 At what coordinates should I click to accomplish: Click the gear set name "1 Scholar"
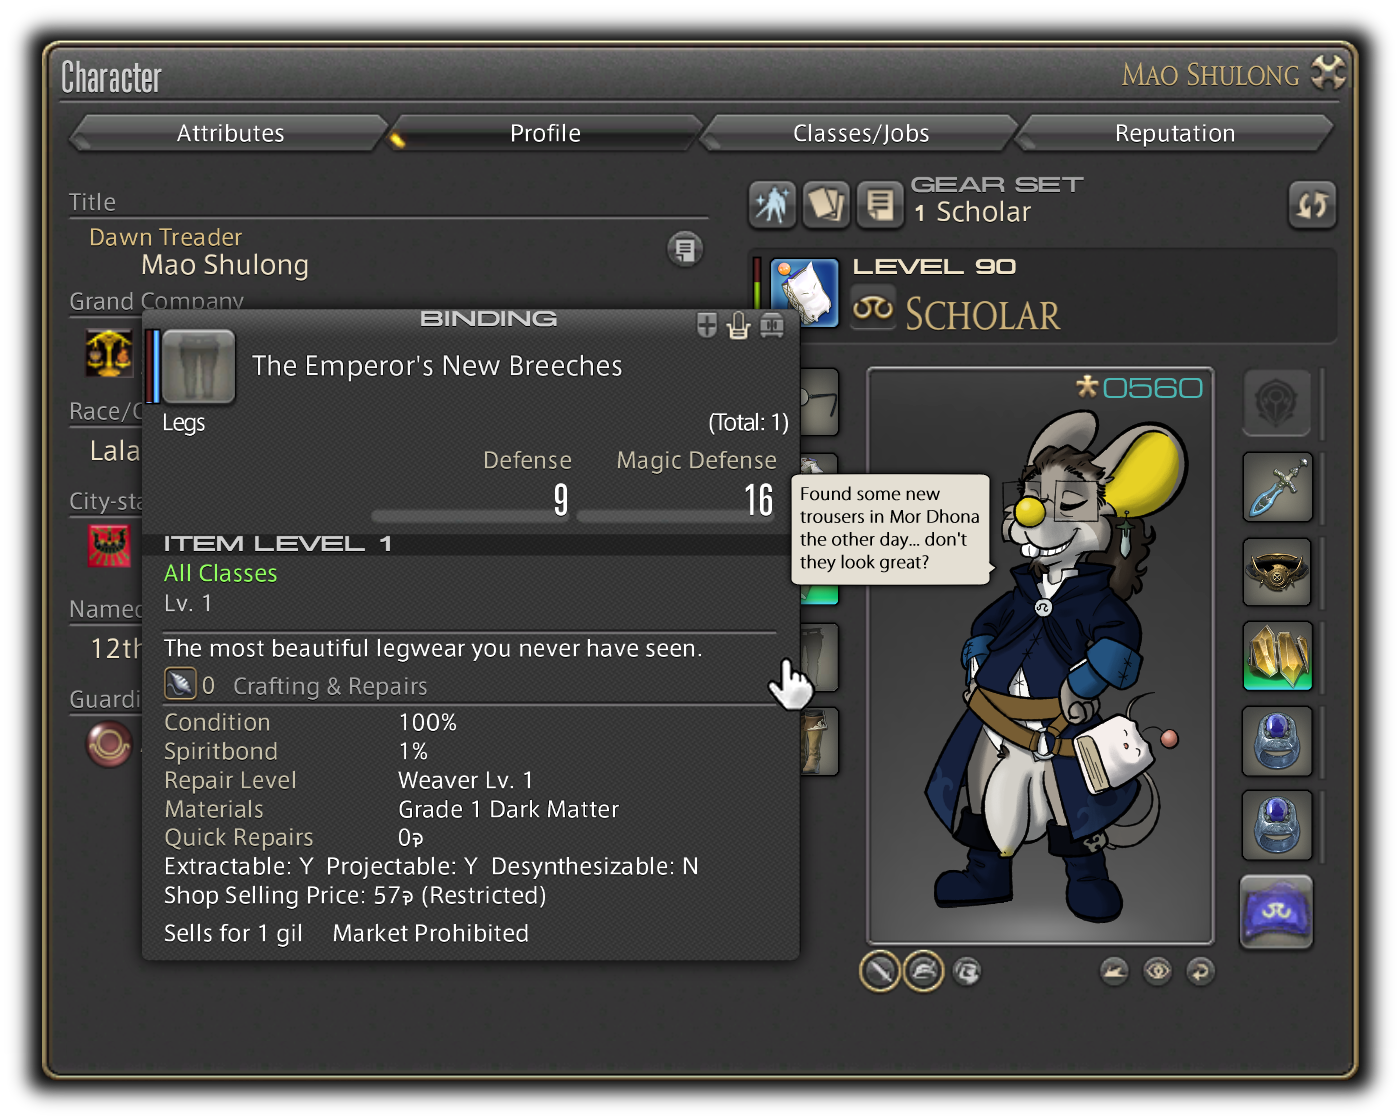(972, 212)
